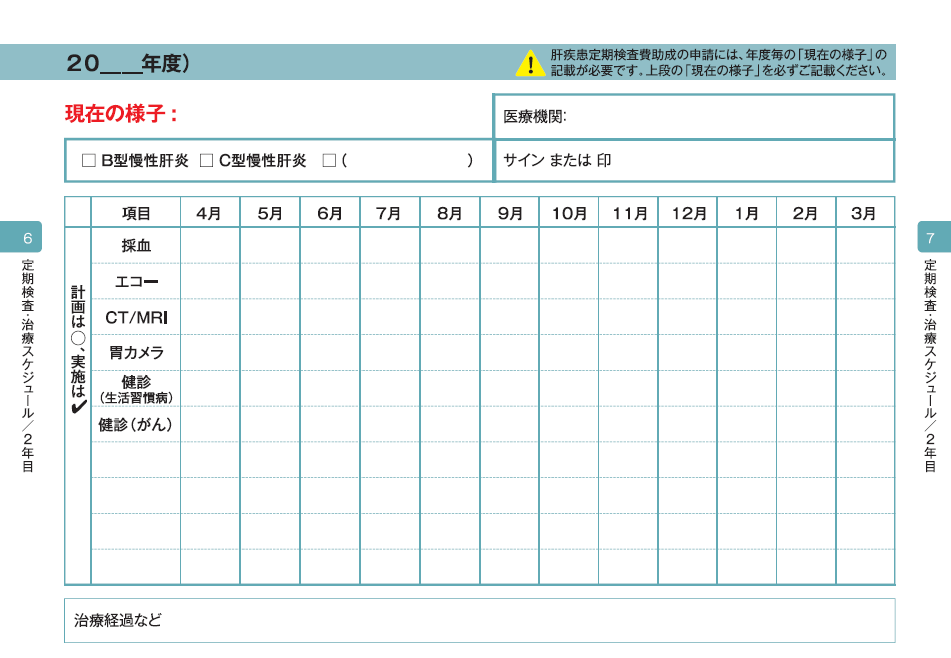
Task: Select page tab 7 on right edge
Action: click(x=934, y=237)
